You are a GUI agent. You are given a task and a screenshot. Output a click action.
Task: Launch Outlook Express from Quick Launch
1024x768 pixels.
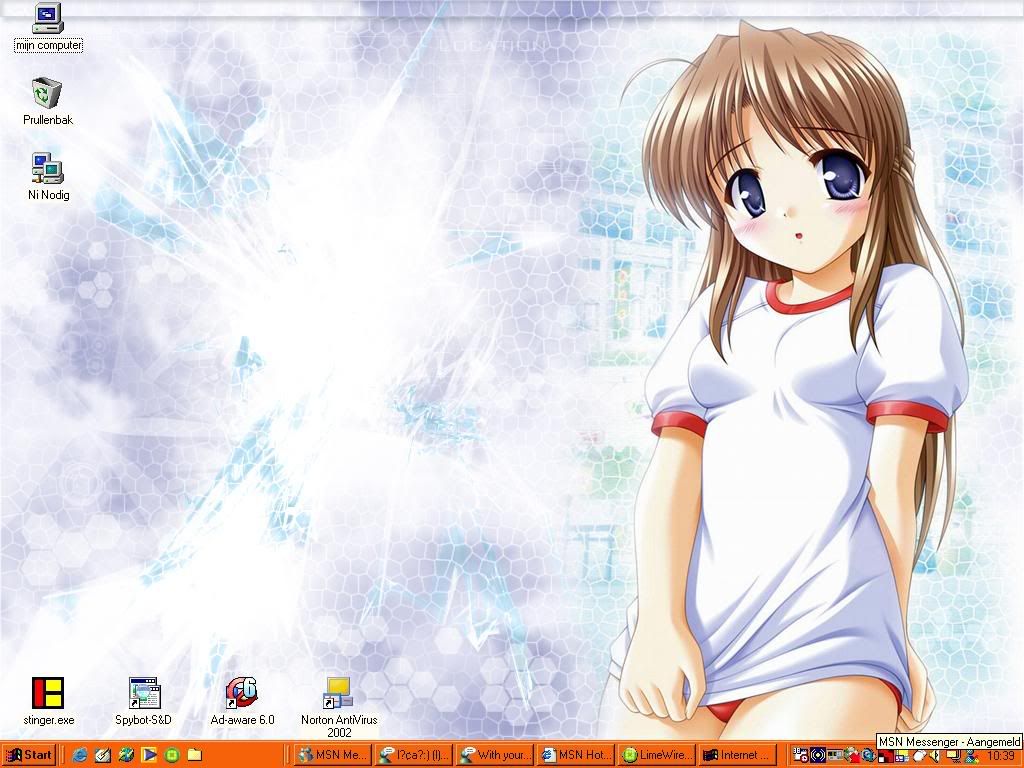pyautogui.click(x=103, y=755)
